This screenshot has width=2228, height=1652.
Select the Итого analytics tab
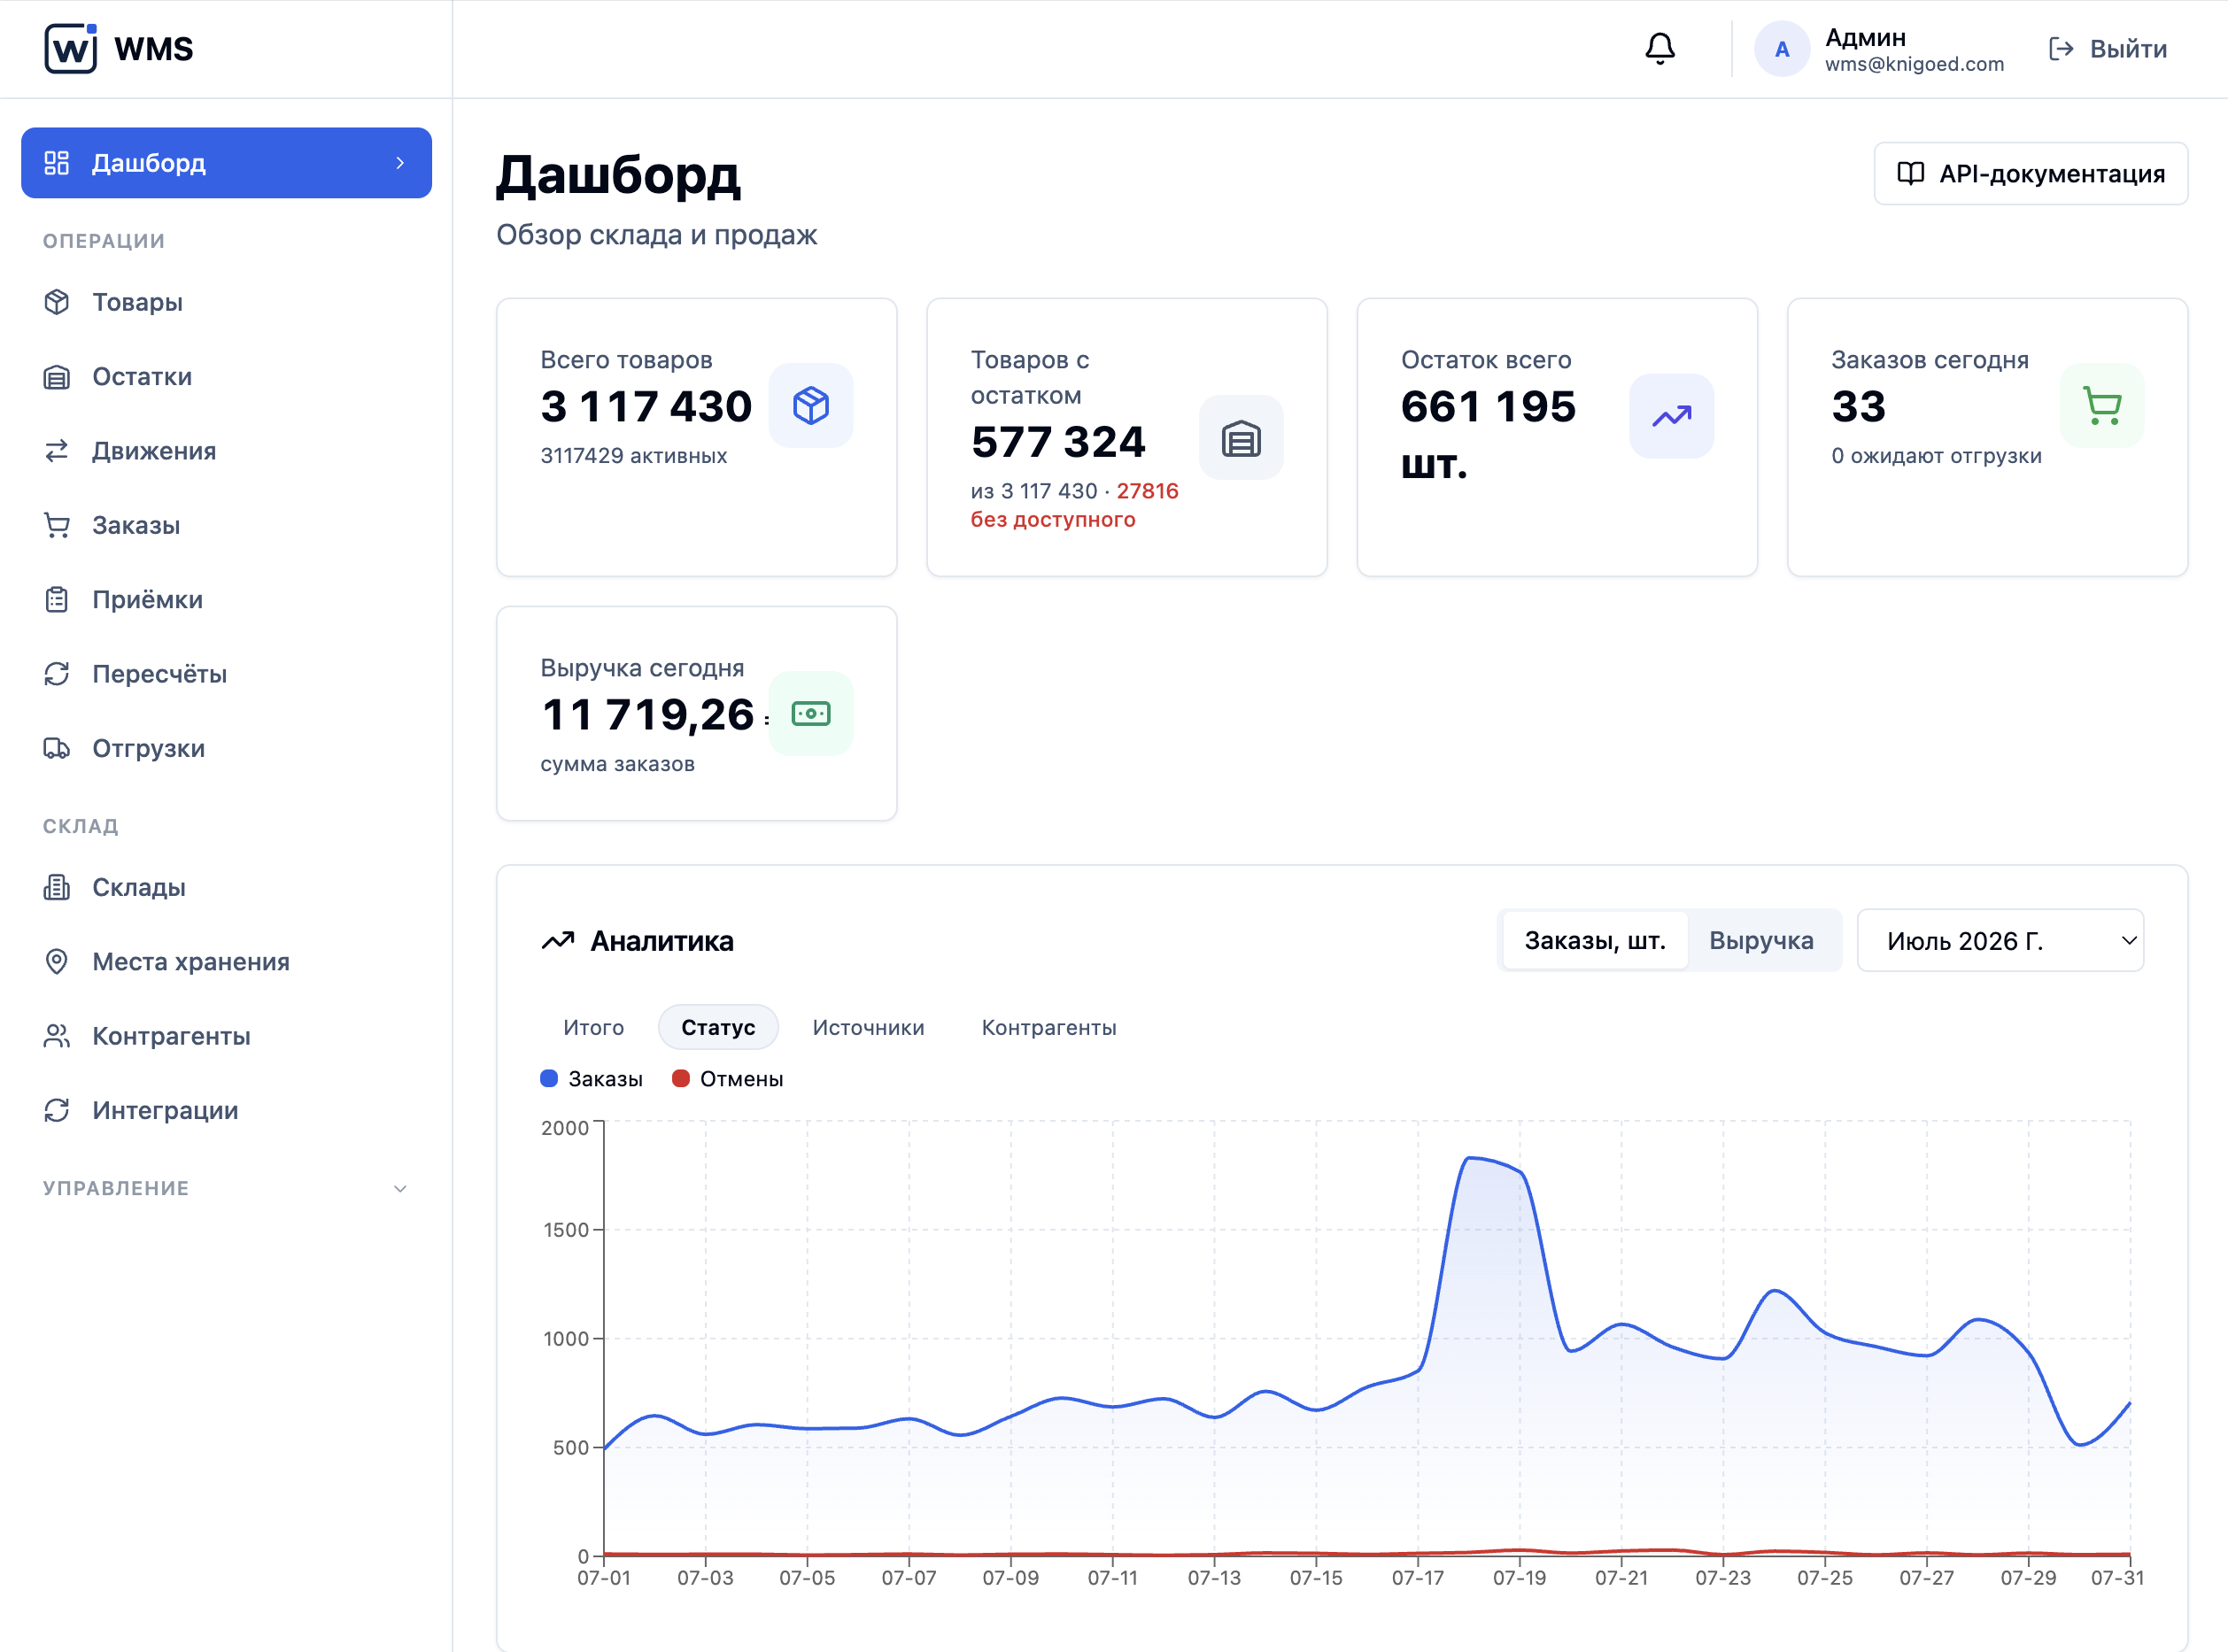(x=593, y=1027)
